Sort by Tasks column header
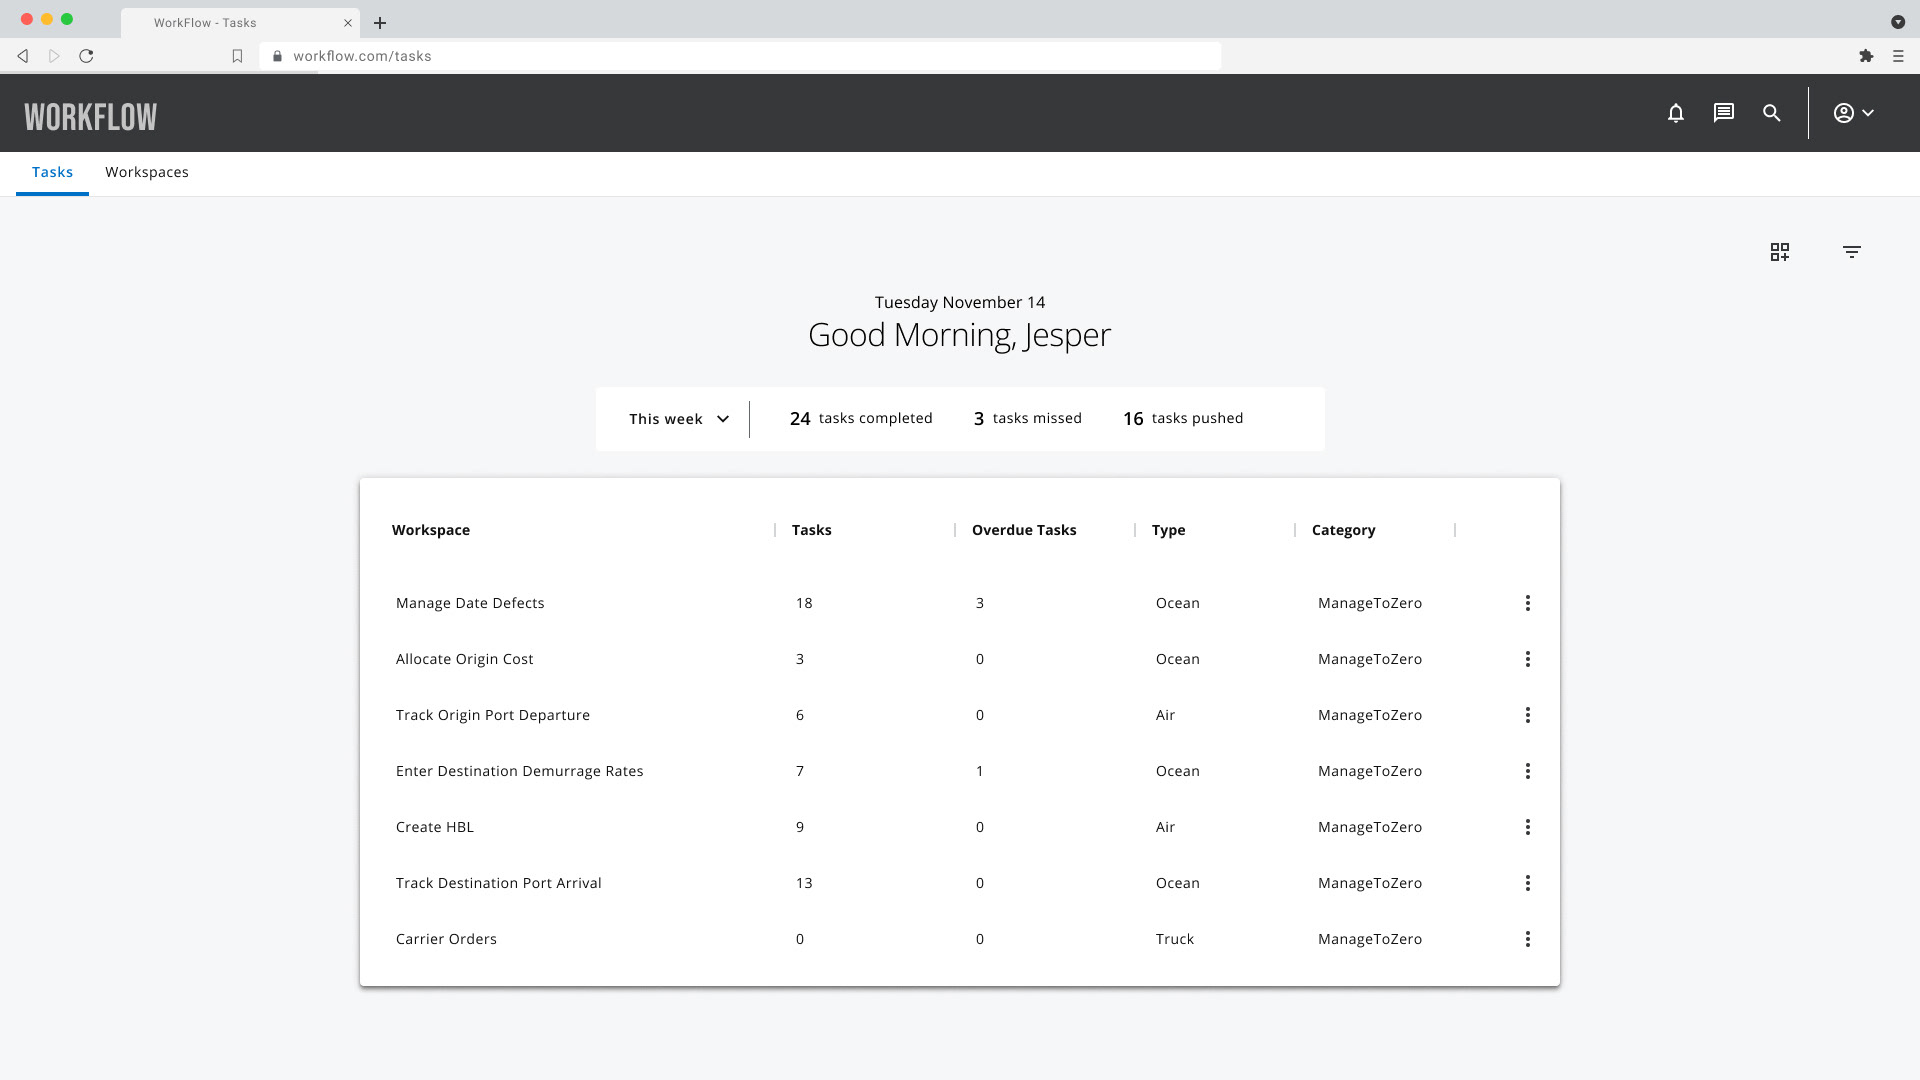Image resolution: width=1920 pixels, height=1080 pixels. tap(812, 530)
